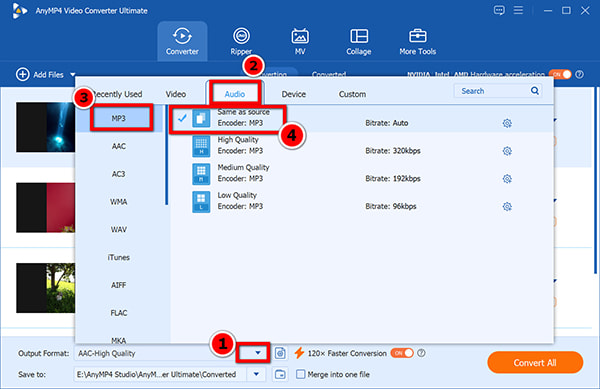Toggle hardware acceleration switch
600x389 pixels.
point(560,74)
